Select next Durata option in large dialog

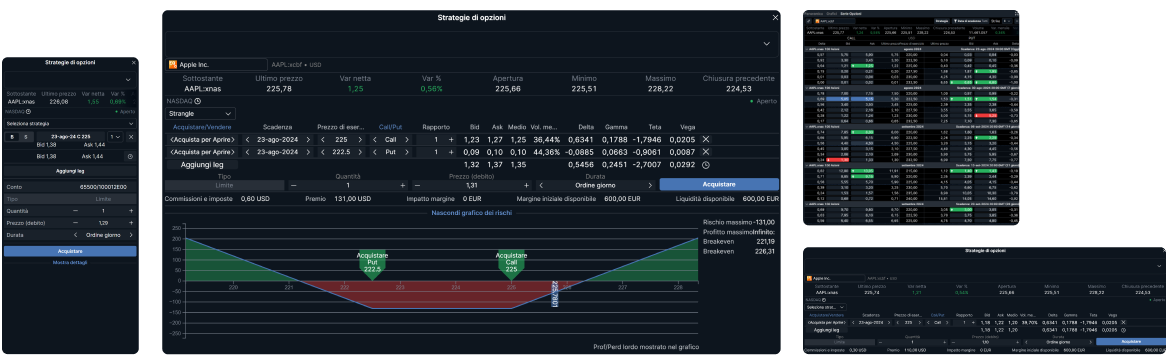click(650, 185)
